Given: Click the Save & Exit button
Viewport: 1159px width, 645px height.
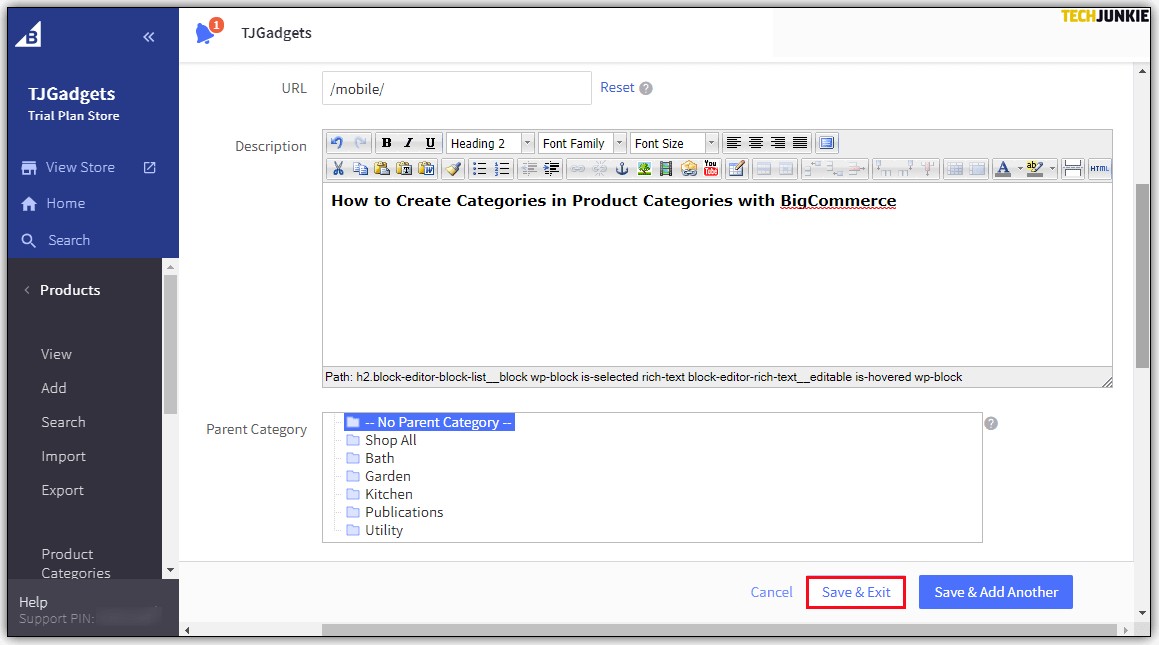Looking at the screenshot, I should point(856,592).
